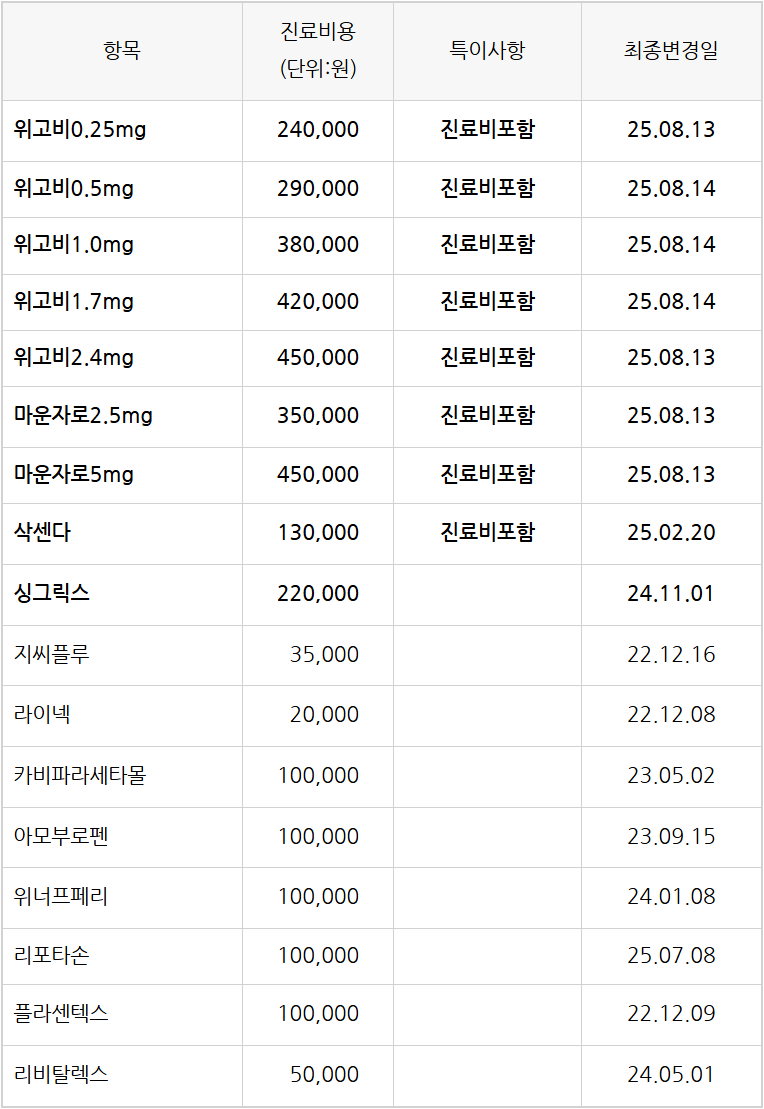Click the 진료비용 column header
The height and width of the screenshot is (1109, 764).
pyautogui.click(x=318, y=50)
